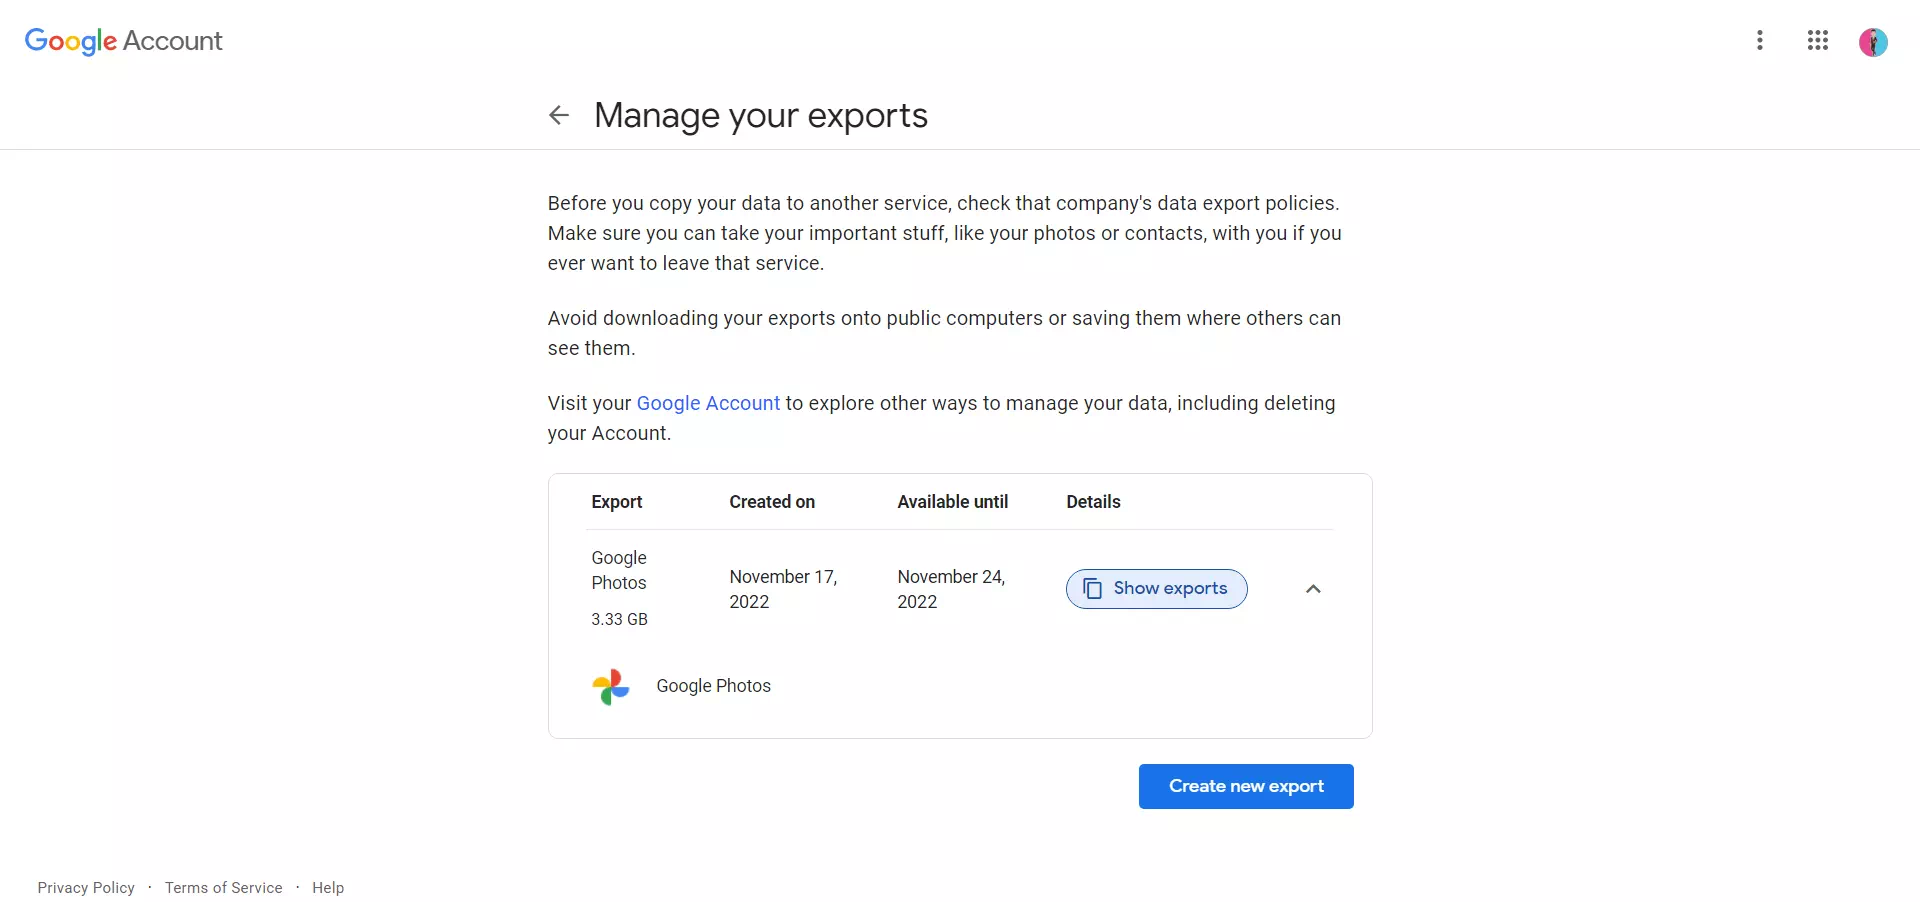Collapse the Google Photos export row
Image resolution: width=1920 pixels, height=902 pixels.
click(x=1313, y=589)
